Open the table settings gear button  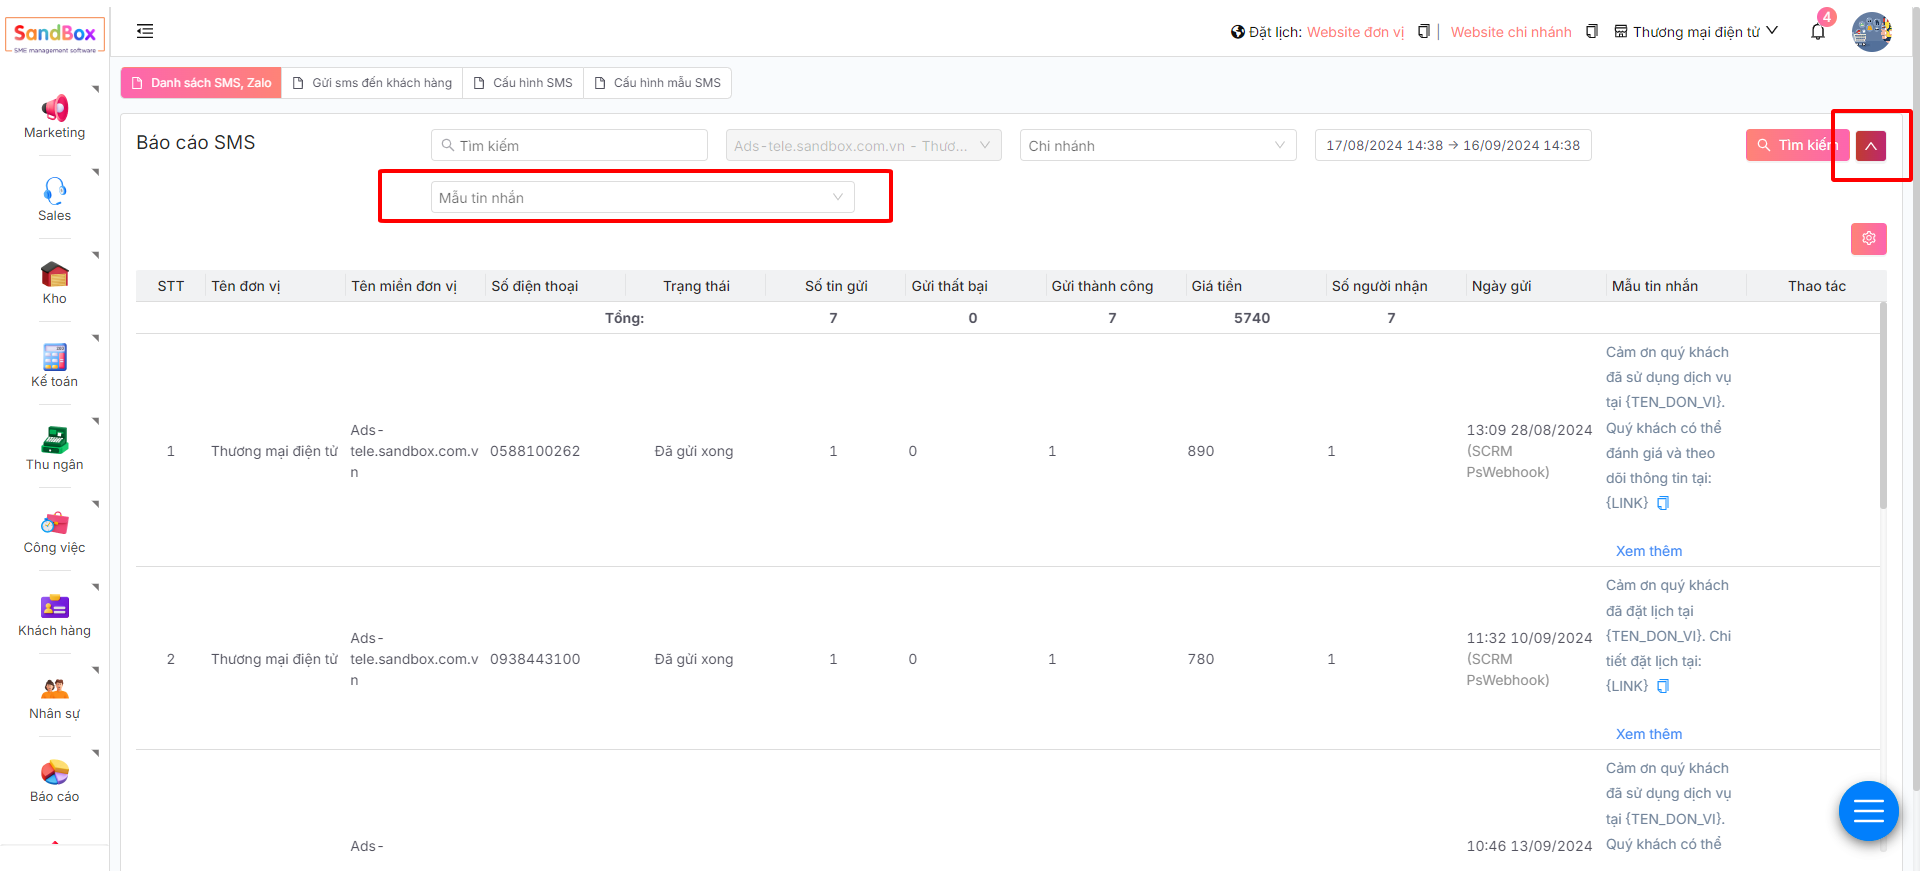click(x=1868, y=239)
